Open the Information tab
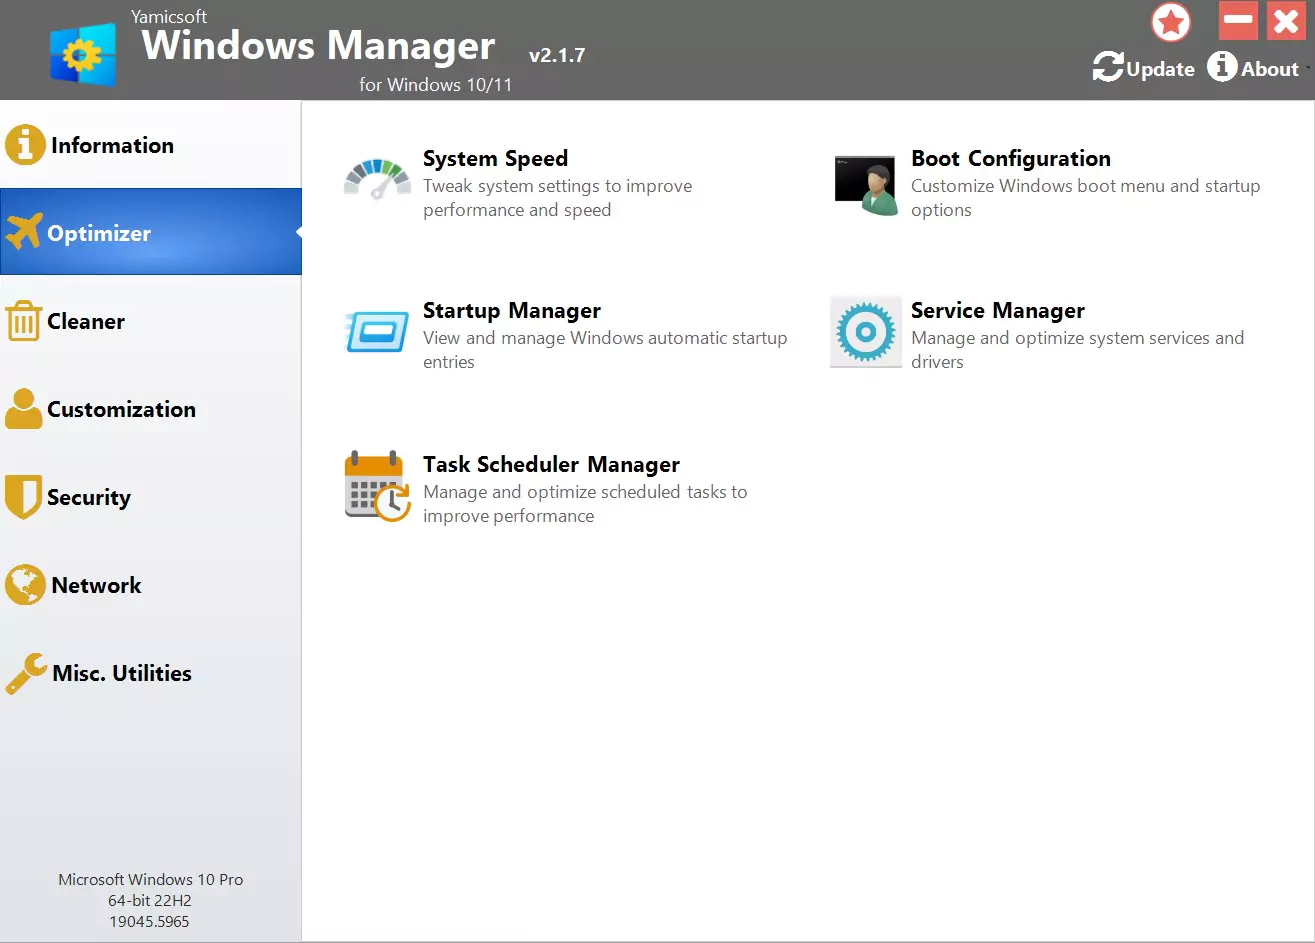This screenshot has width=1315, height=943. point(150,145)
